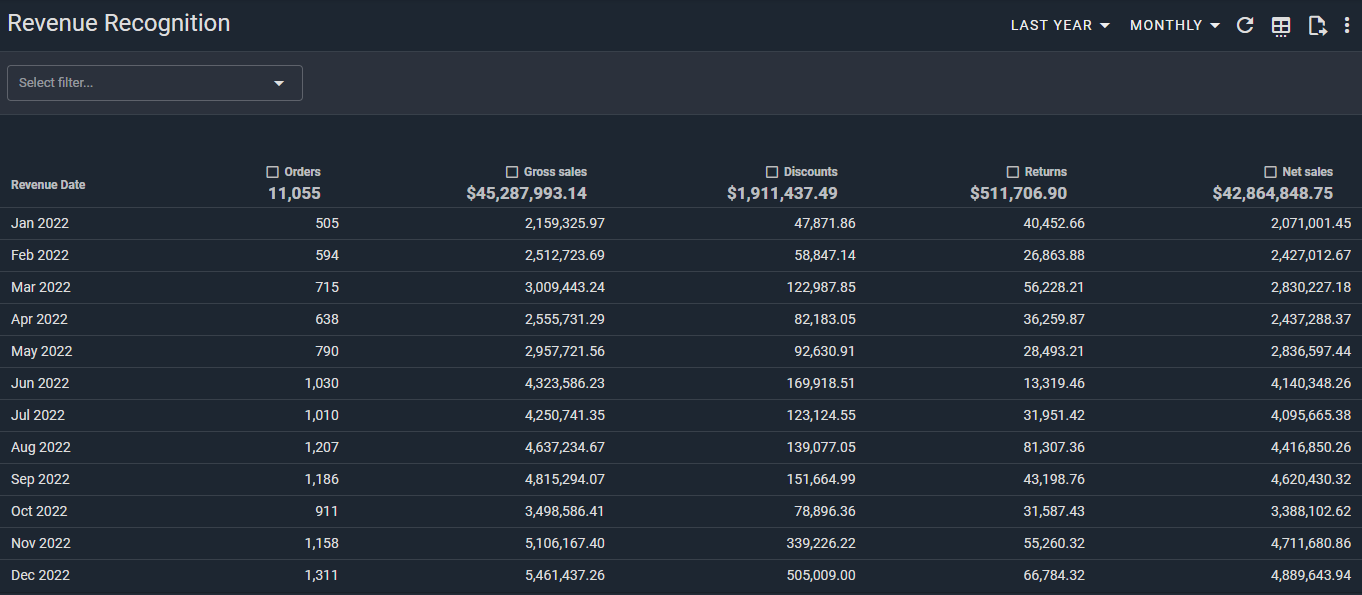Open the table view options icon
The image size is (1362, 595).
[1281, 26]
